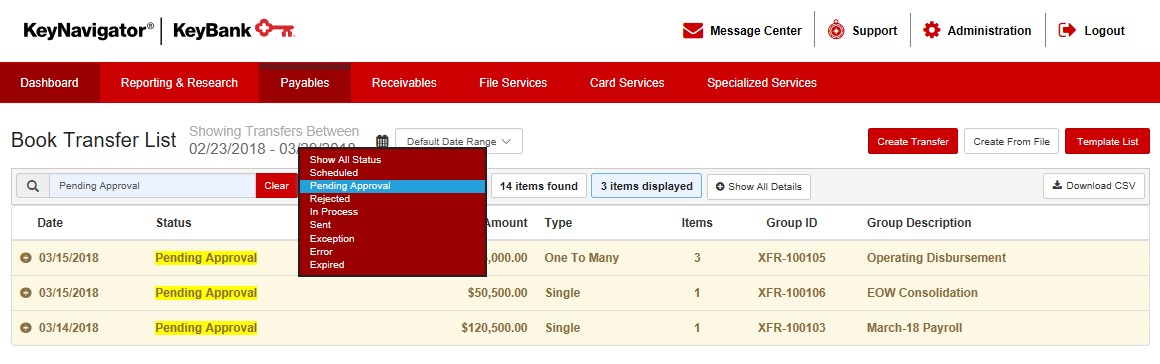This screenshot has height=364, width=1160.
Task: Open the Payables menu
Action: click(305, 83)
